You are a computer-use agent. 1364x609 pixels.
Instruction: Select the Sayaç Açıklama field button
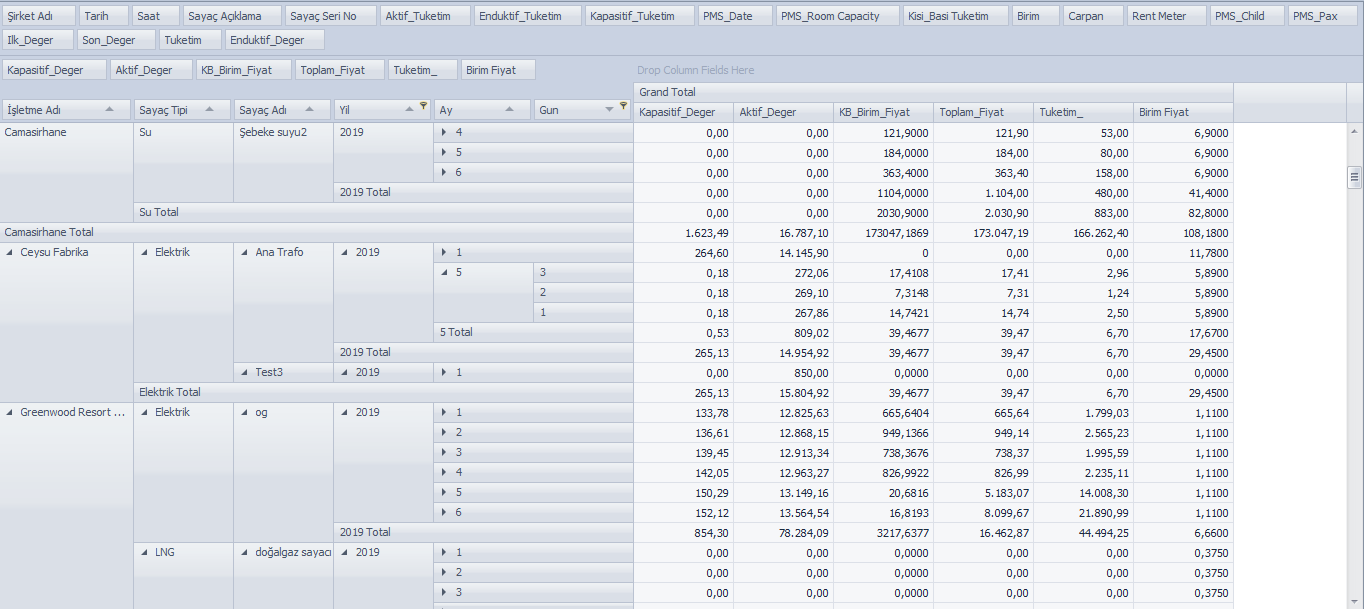tap(232, 16)
